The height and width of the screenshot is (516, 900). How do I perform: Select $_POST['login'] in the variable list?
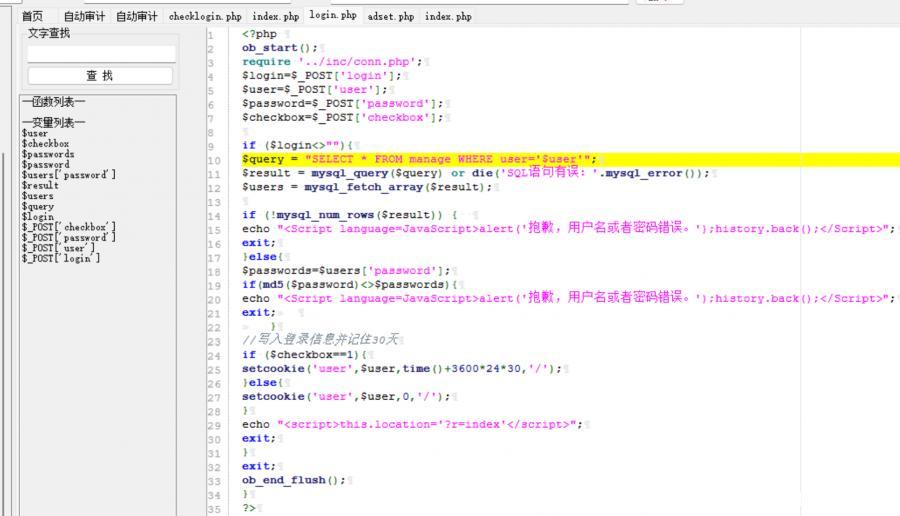pyautogui.click(x=61, y=258)
